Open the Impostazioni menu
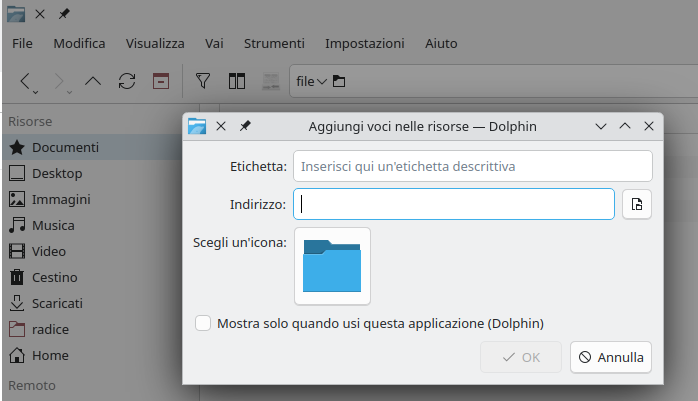Screen dimensions: 698x401 [364, 43]
